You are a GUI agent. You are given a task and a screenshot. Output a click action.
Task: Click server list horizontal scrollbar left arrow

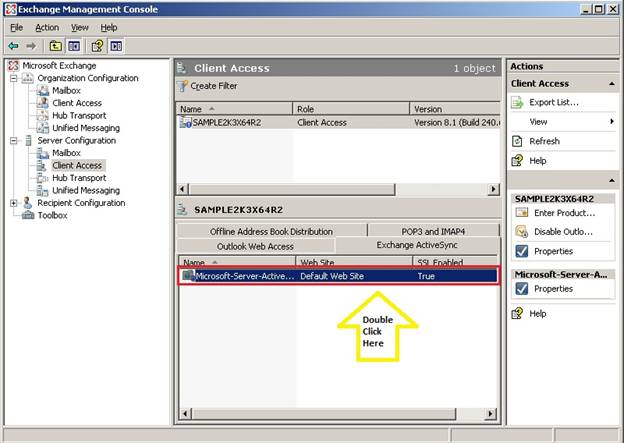click(x=183, y=189)
